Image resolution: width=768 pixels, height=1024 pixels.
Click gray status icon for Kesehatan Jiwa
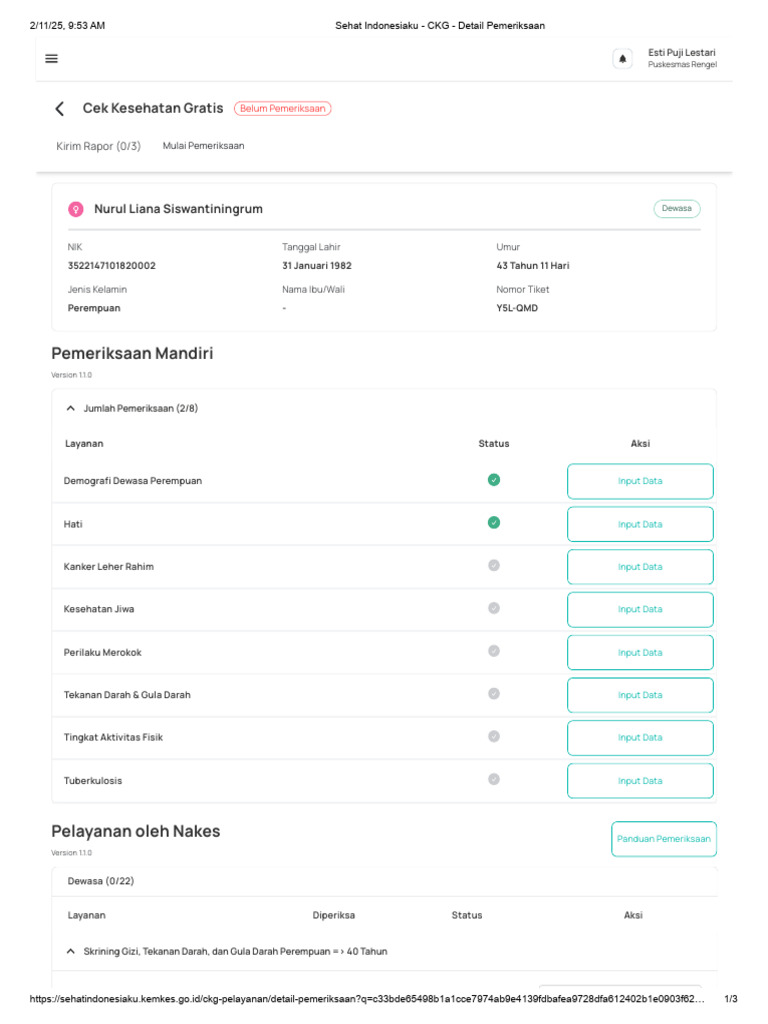click(494, 608)
